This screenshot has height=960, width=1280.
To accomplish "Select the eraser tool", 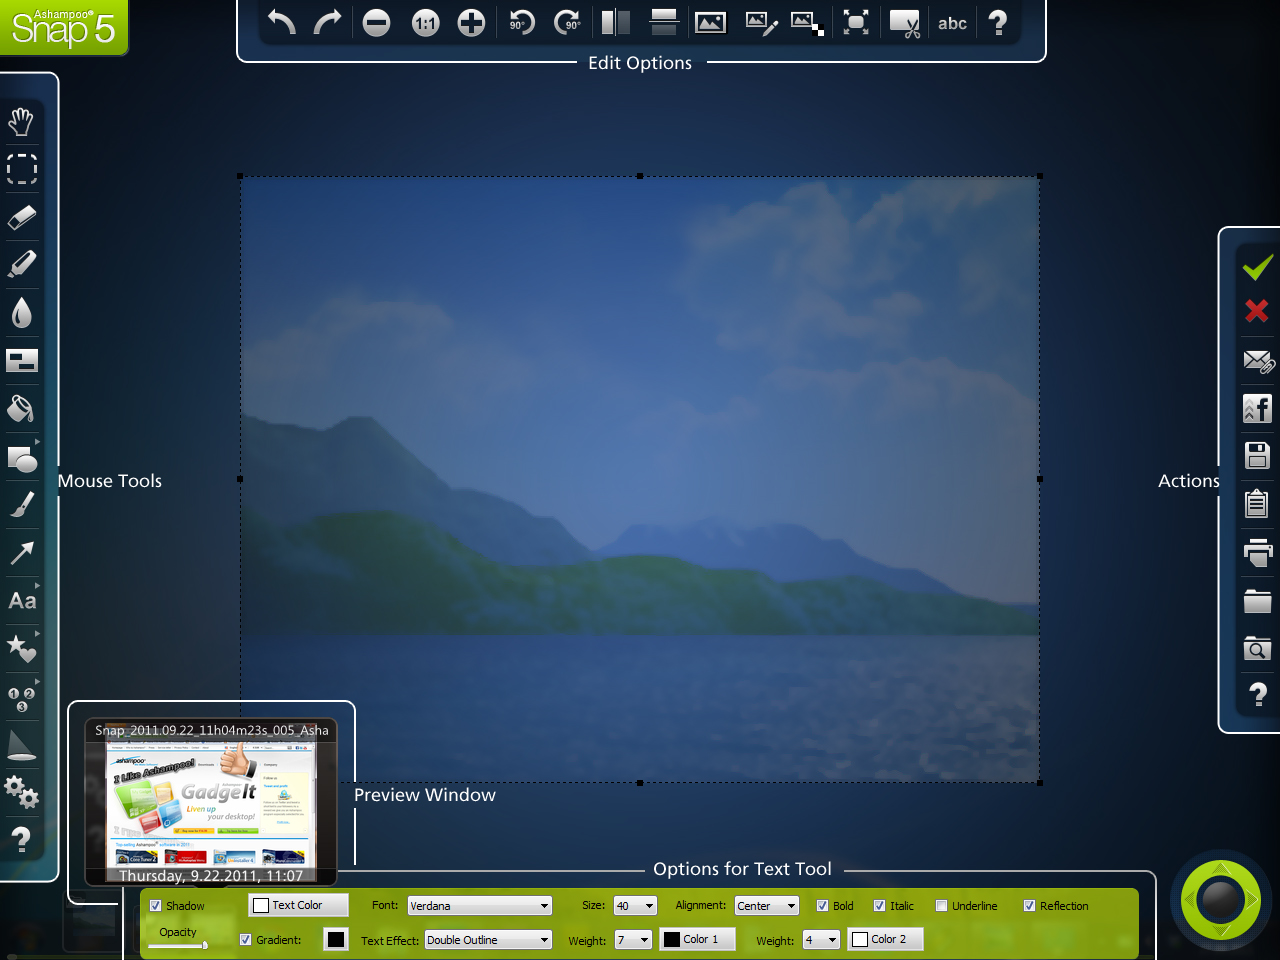I will 21,217.
